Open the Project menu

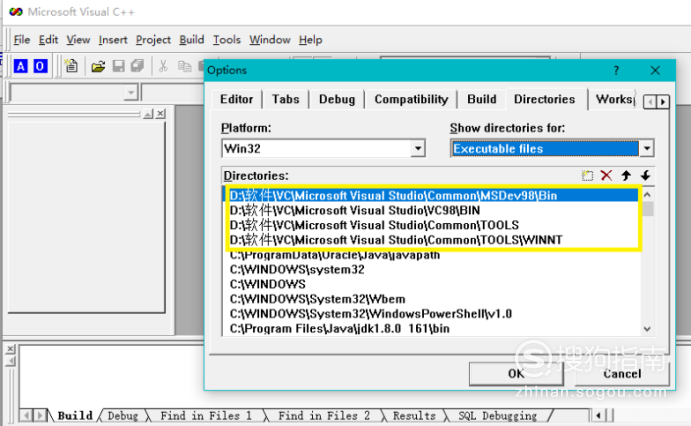point(153,40)
